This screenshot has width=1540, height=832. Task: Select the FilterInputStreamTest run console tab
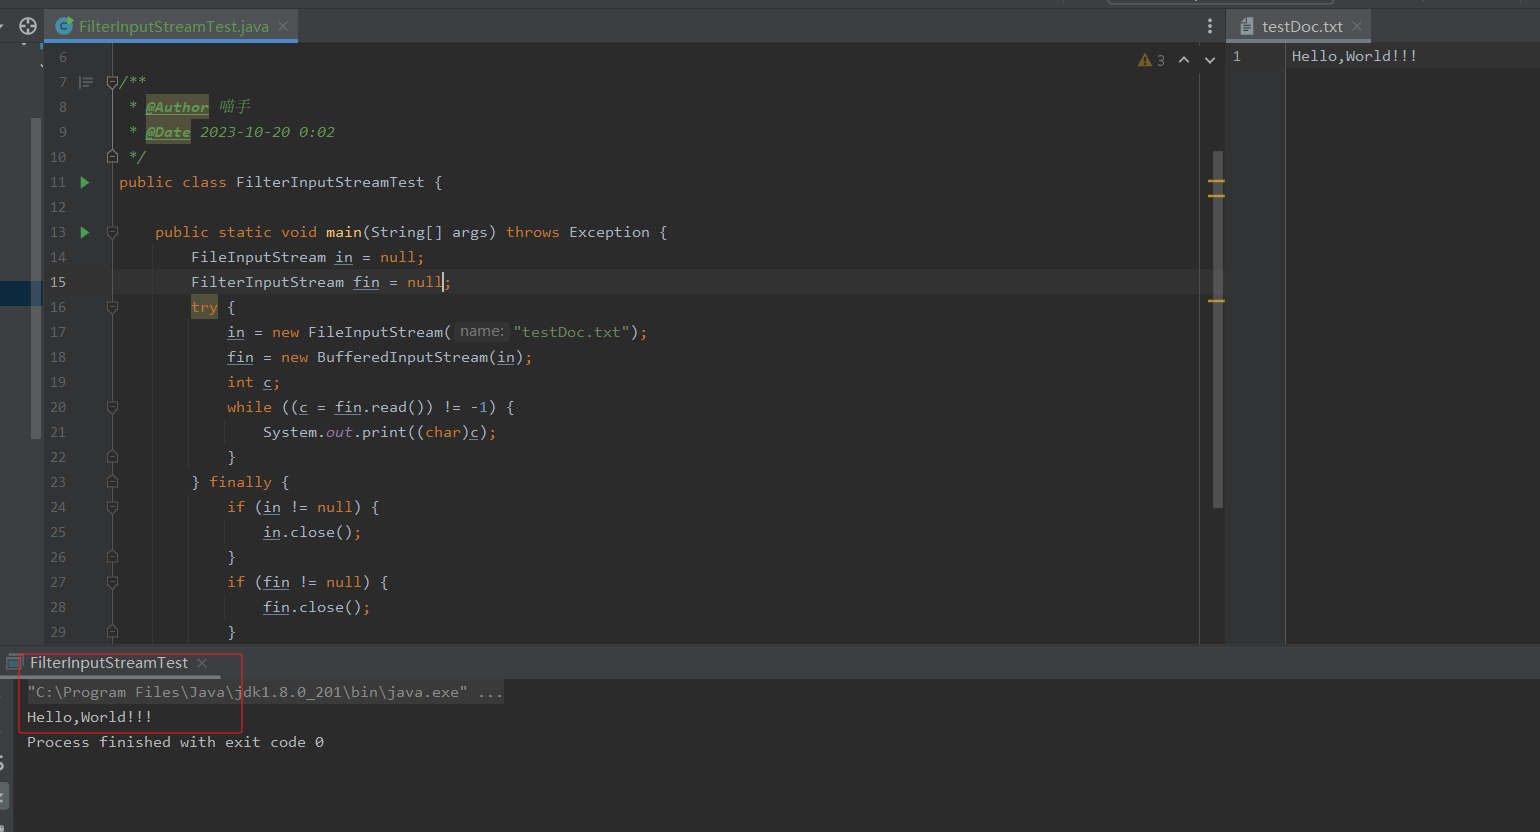pyautogui.click(x=109, y=663)
